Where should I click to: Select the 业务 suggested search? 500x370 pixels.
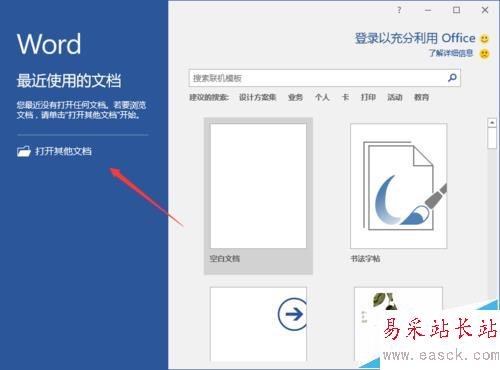295,97
